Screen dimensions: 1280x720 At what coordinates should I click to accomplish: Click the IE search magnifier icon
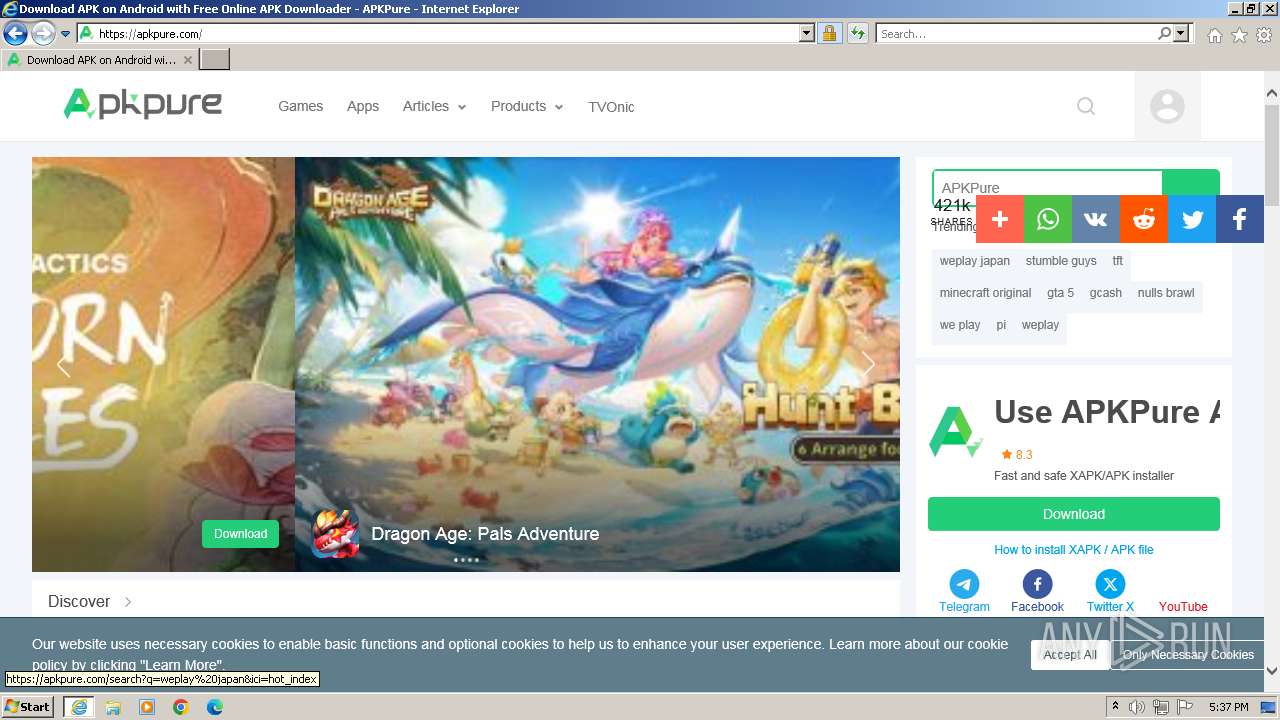[x=1164, y=34]
